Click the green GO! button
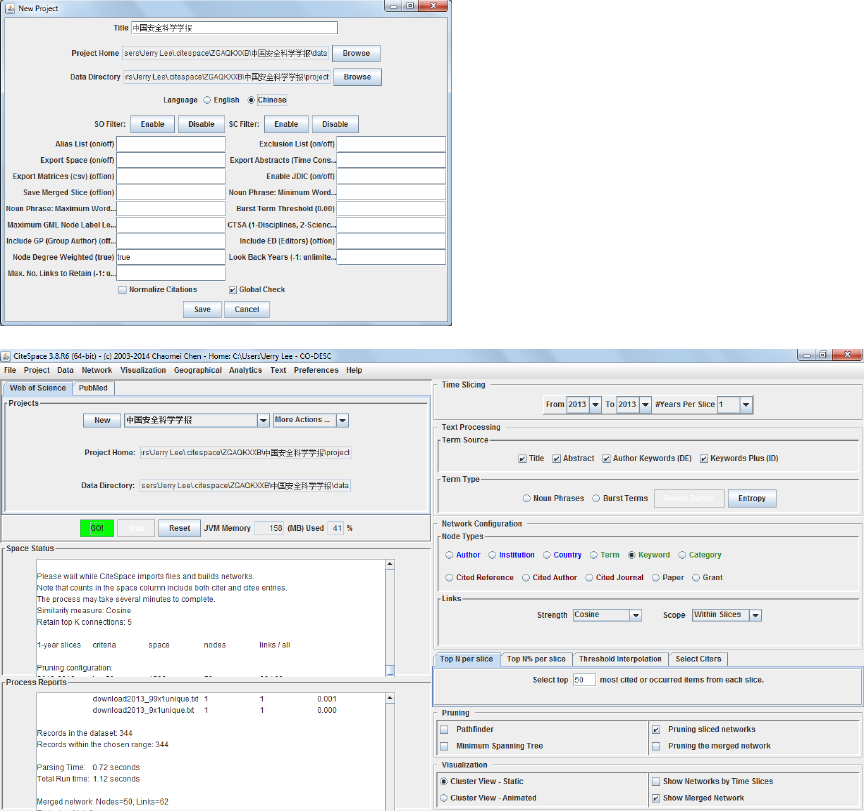Screen dimensions: 864x811 (97, 528)
